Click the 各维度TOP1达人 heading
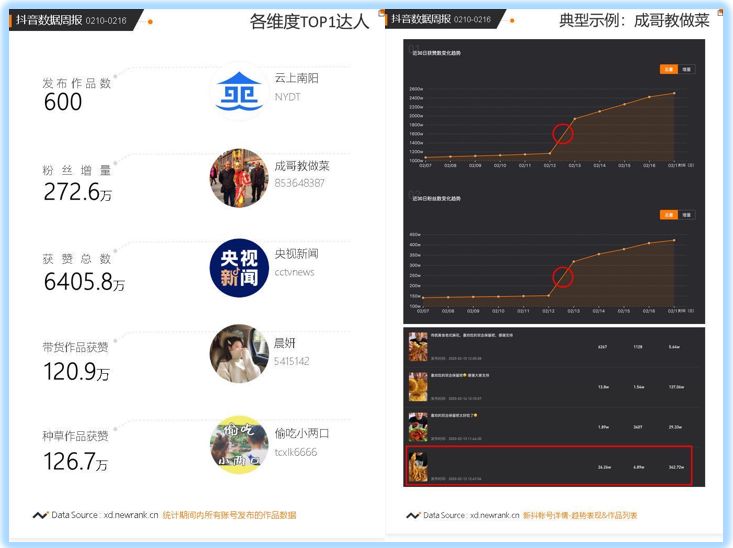The image size is (733, 548). click(309, 22)
